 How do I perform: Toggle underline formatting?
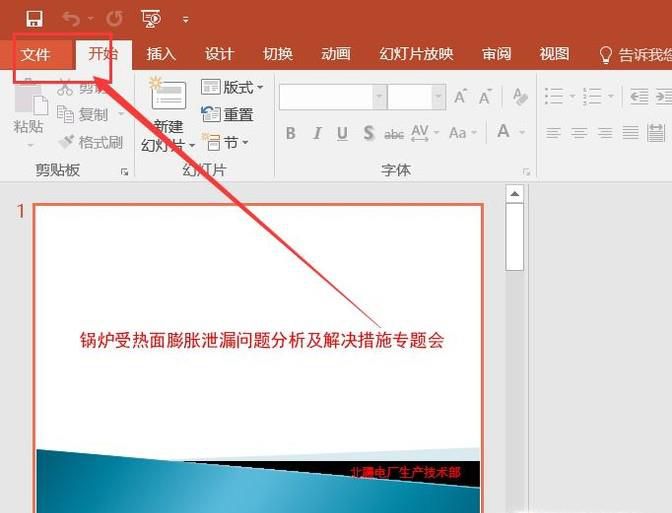tap(342, 133)
